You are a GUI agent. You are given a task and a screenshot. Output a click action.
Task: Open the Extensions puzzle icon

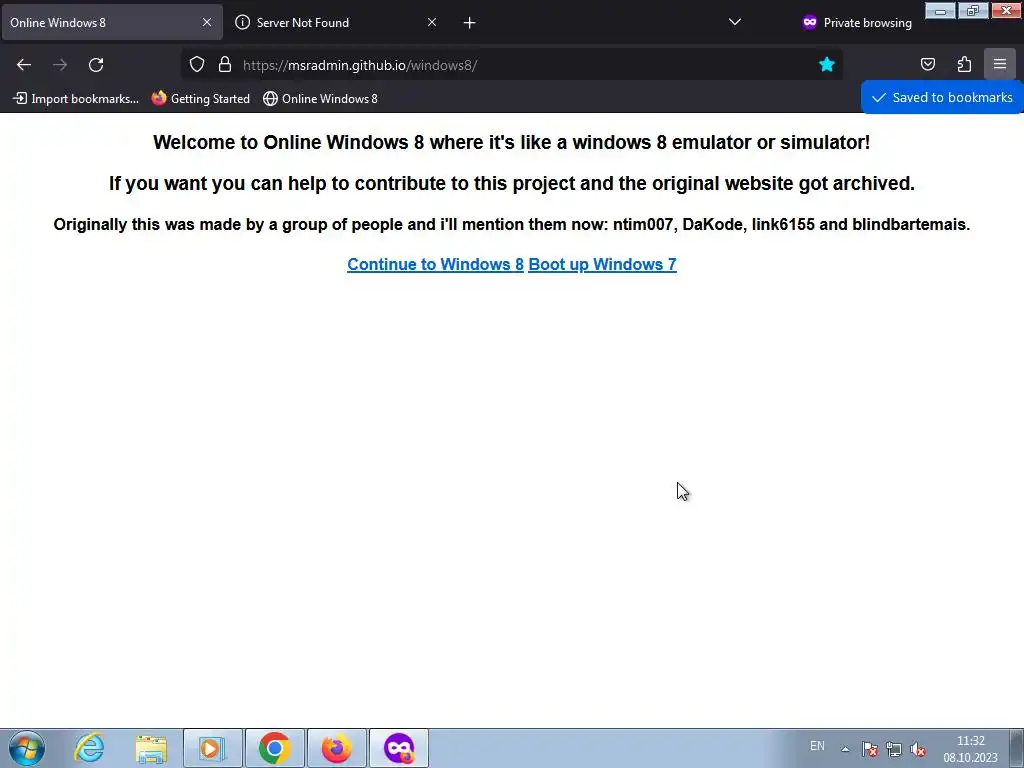964,64
